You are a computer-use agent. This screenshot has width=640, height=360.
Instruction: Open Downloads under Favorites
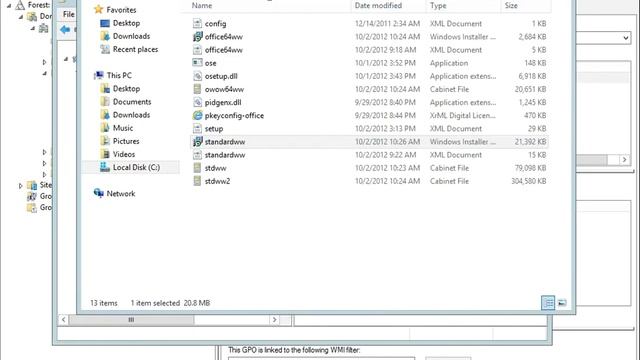131,36
